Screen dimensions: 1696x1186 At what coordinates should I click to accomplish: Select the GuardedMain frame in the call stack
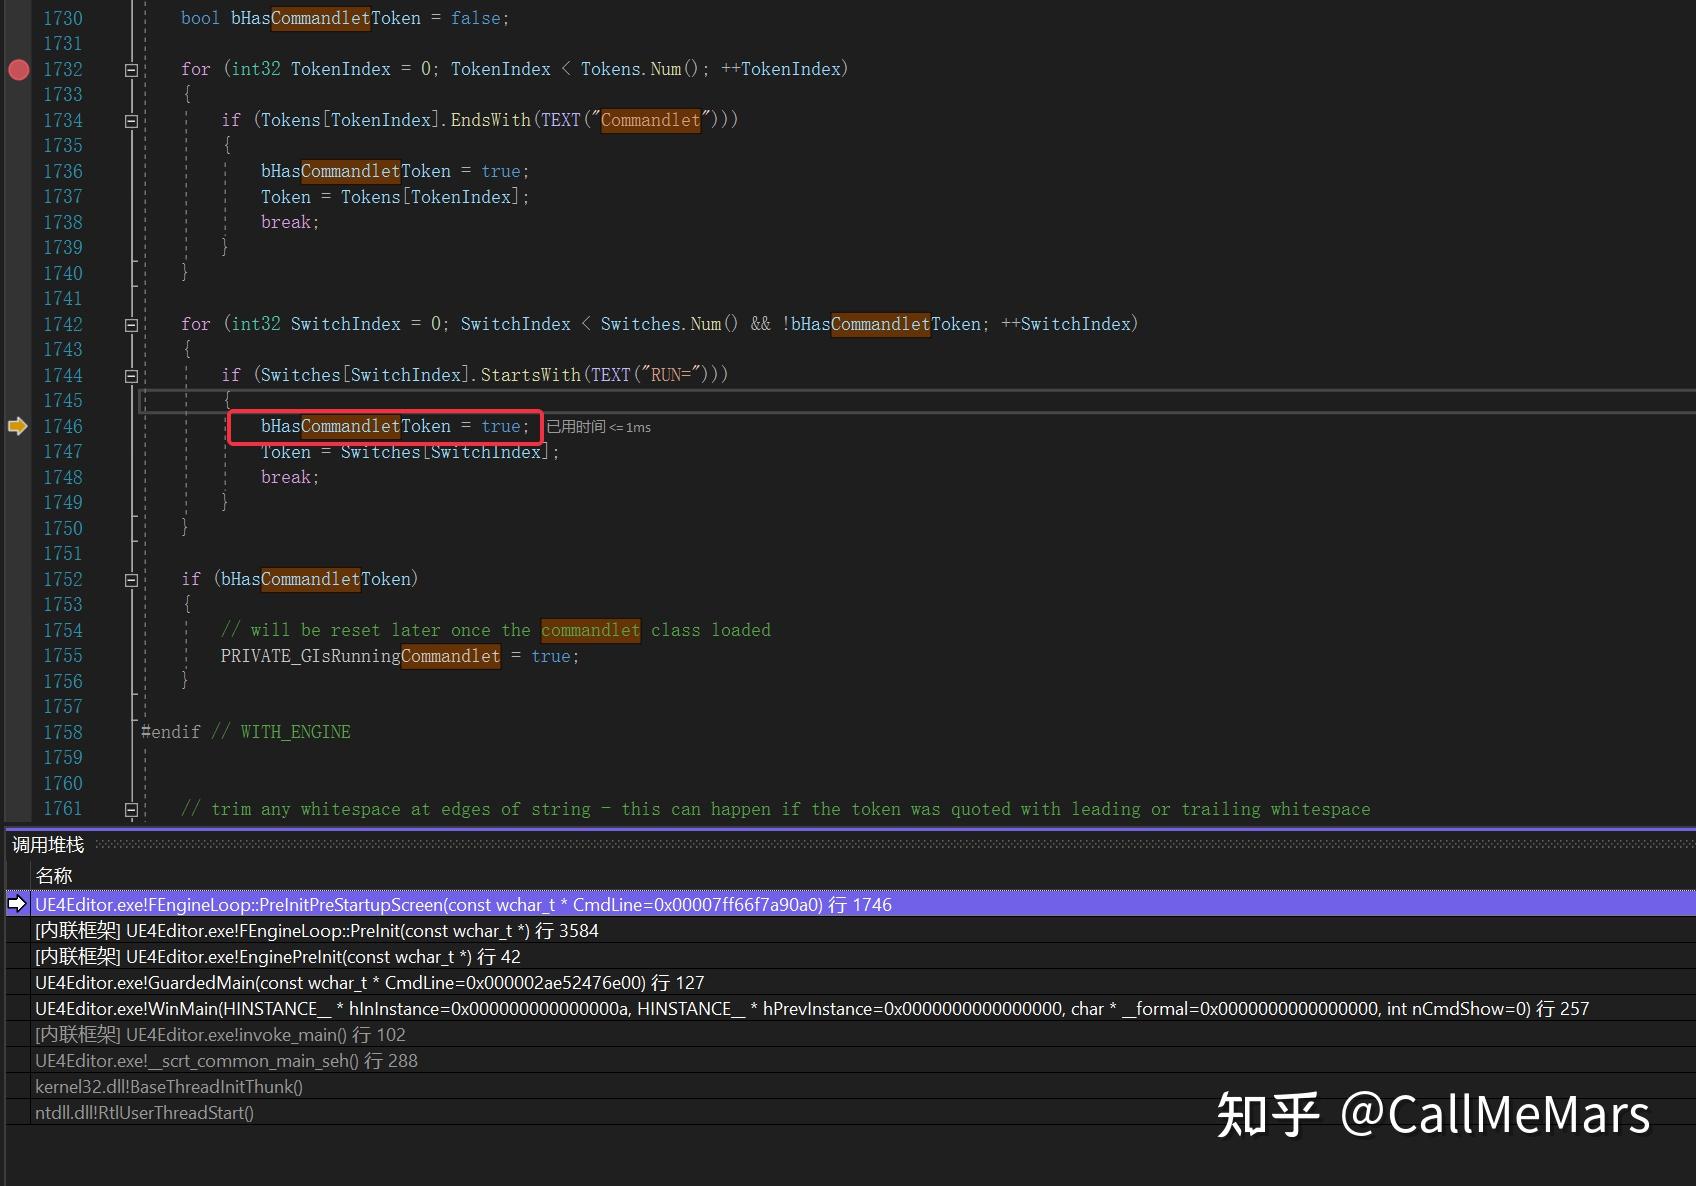(x=370, y=982)
